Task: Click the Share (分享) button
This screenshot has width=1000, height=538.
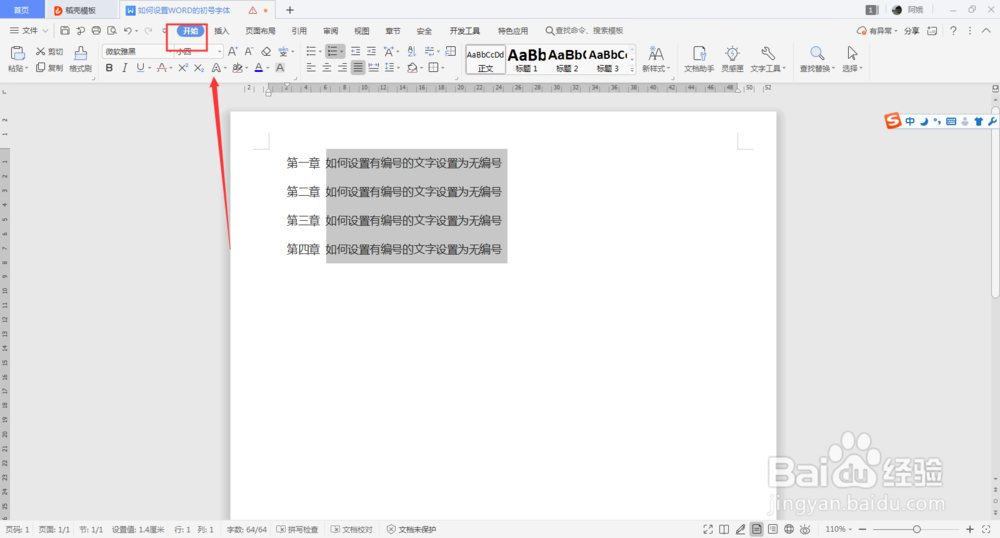Action: pyautogui.click(x=911, y=31)
